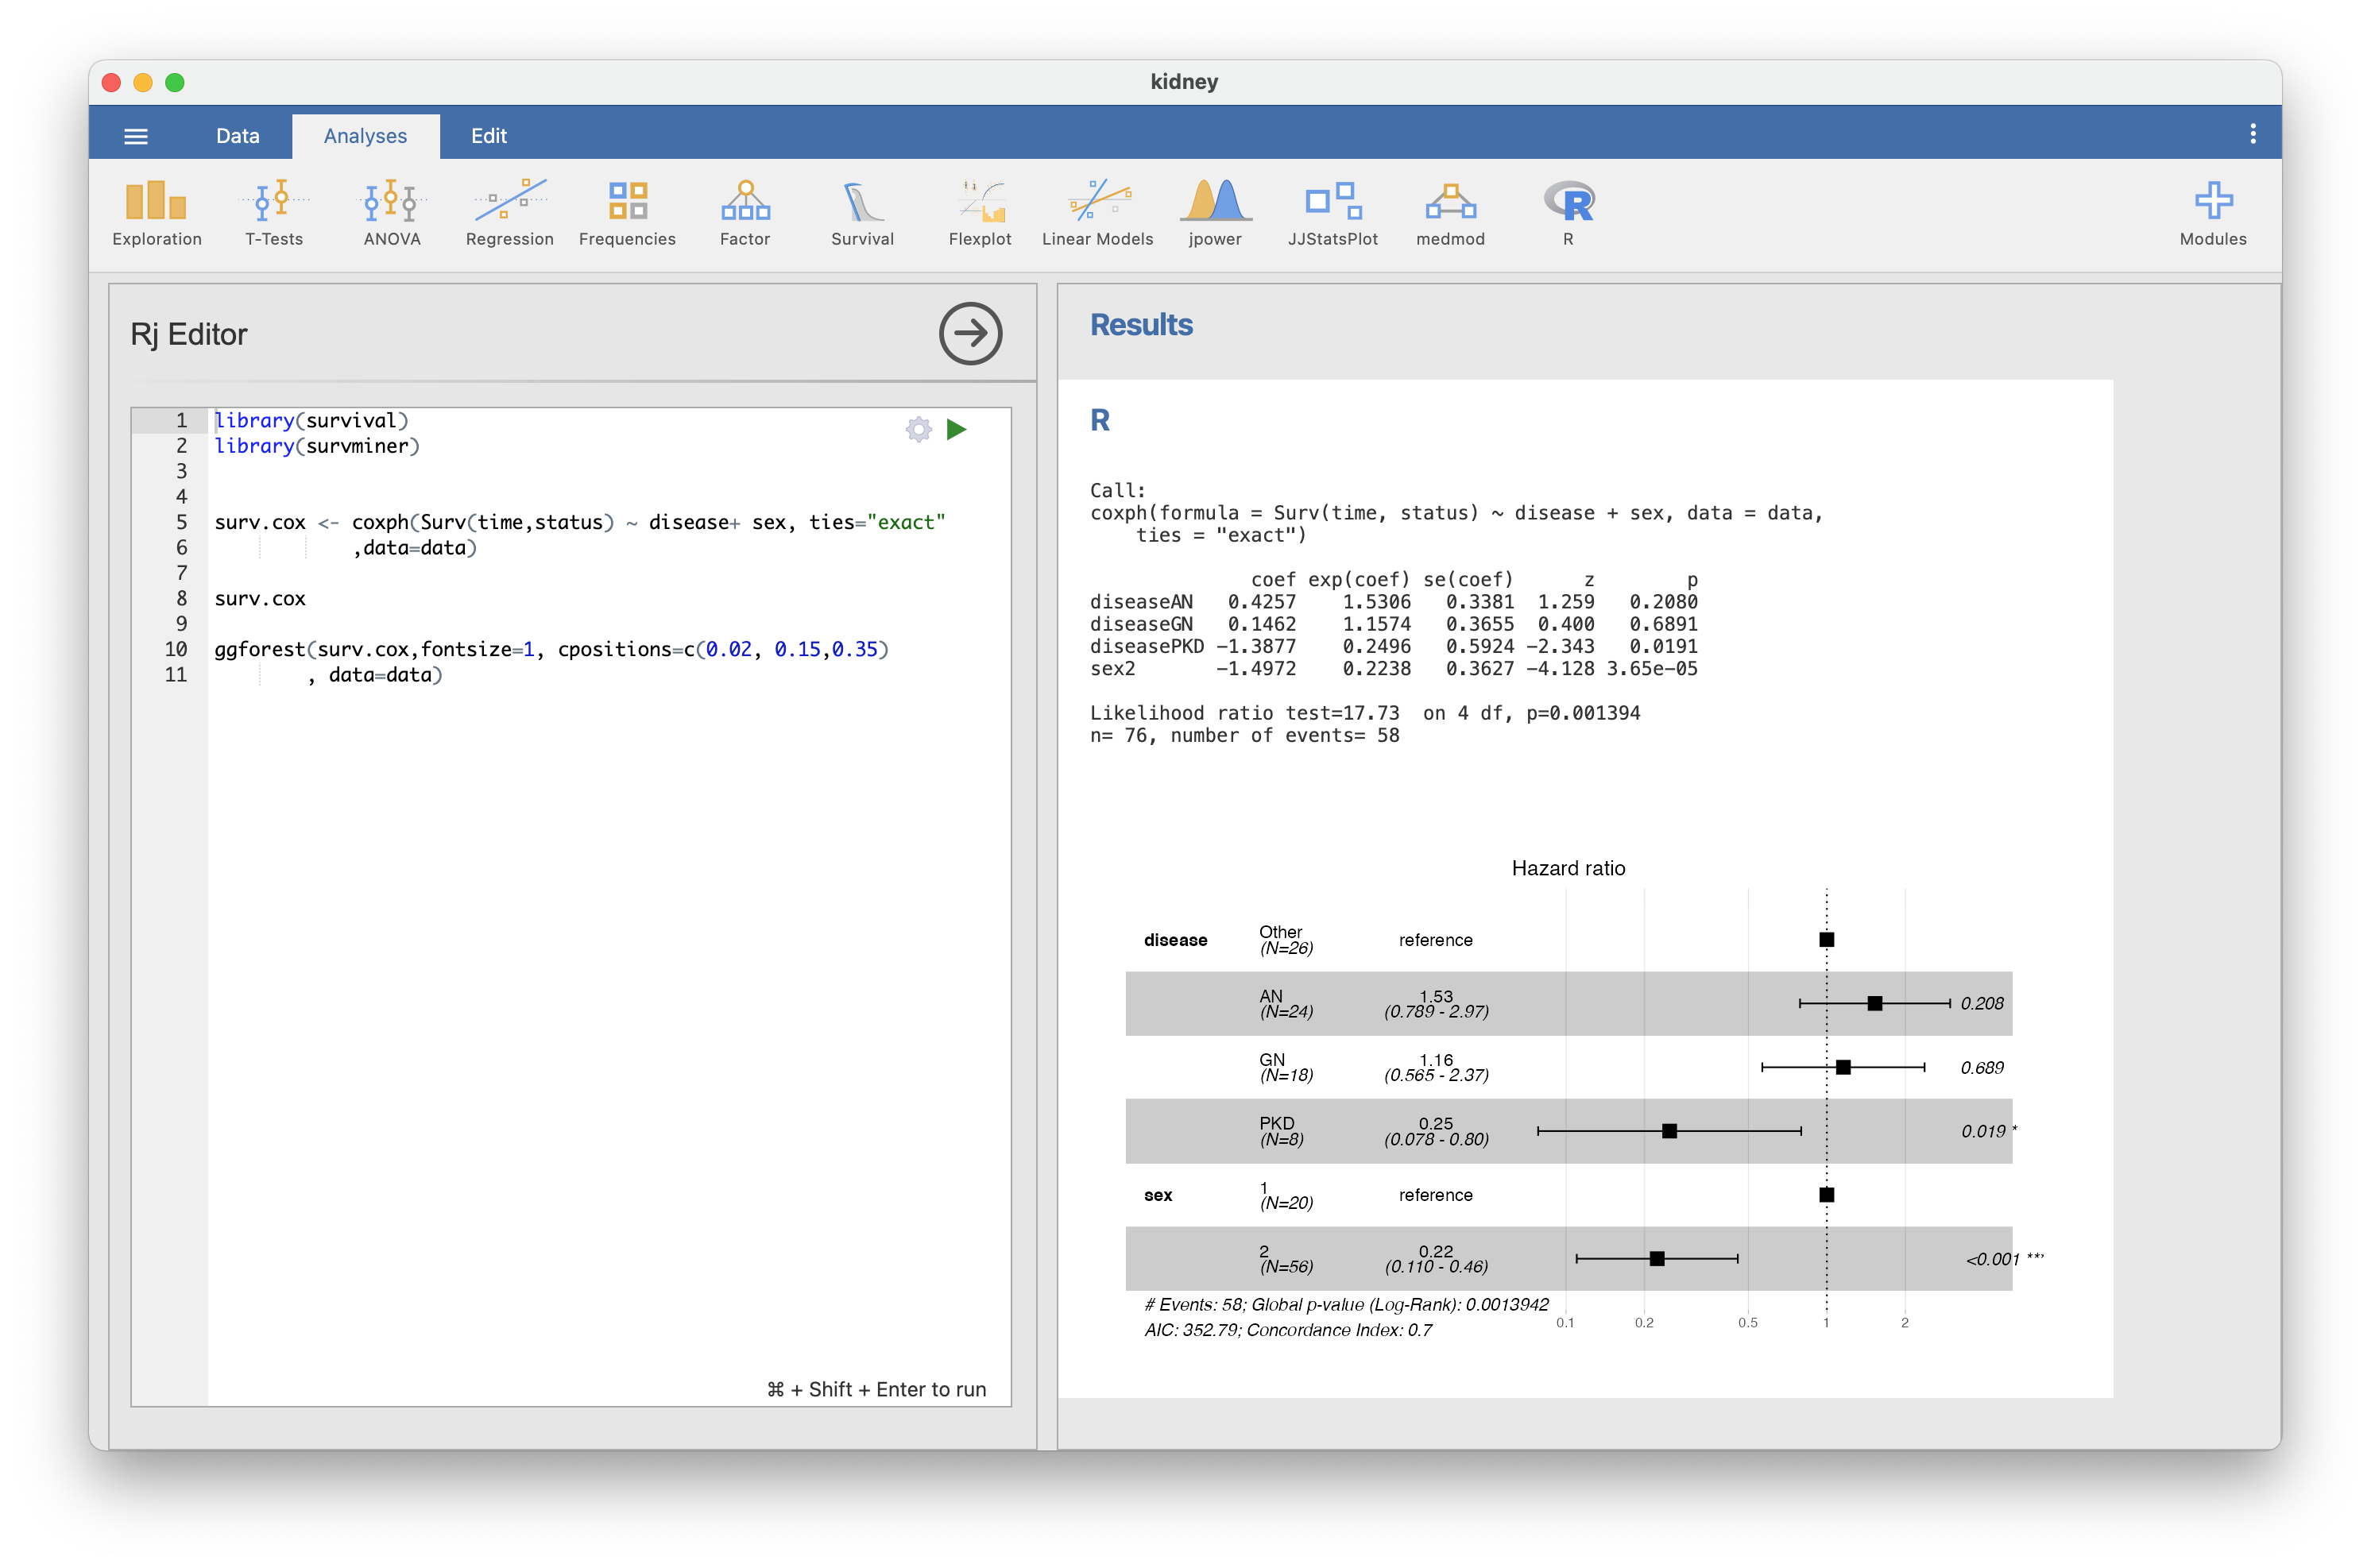Collapse the Rj Editor with arrow button
This screenshot has height=1568, width=2371.
pos(970,334)
